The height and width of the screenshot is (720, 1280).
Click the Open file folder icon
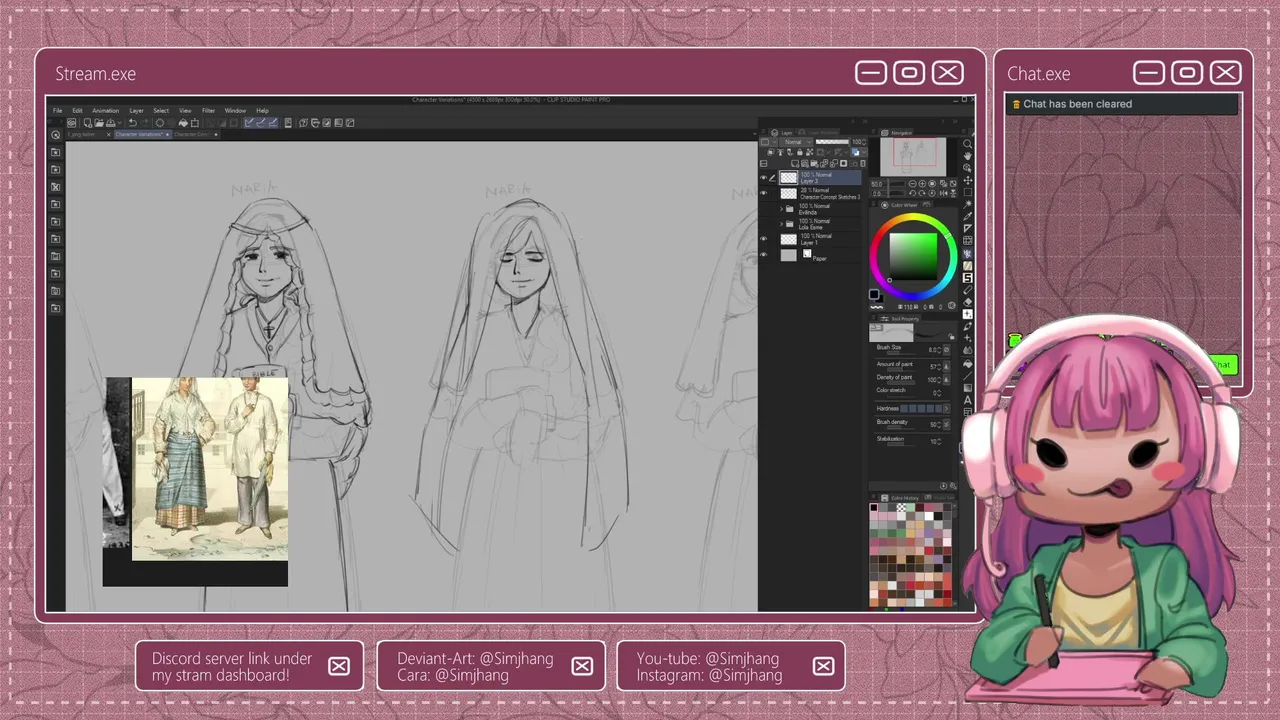(x=99, y=122)
